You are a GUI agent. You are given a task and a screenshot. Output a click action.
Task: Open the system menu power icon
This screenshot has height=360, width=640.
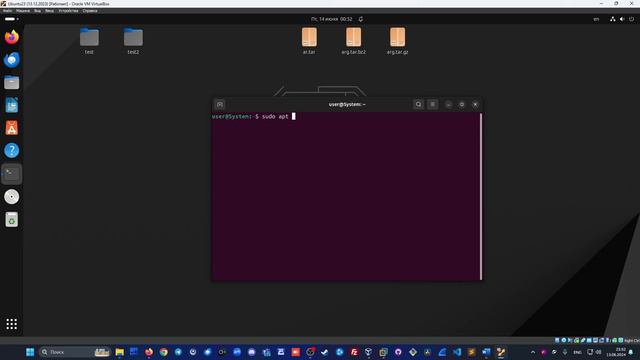[631, 19]
